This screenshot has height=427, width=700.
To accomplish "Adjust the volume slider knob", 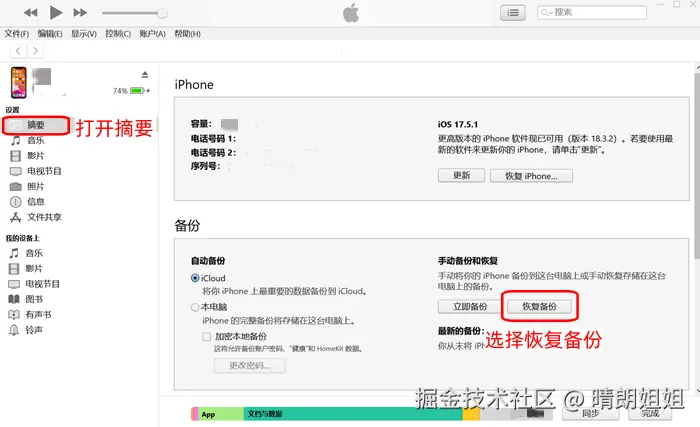I will [162, 13].
